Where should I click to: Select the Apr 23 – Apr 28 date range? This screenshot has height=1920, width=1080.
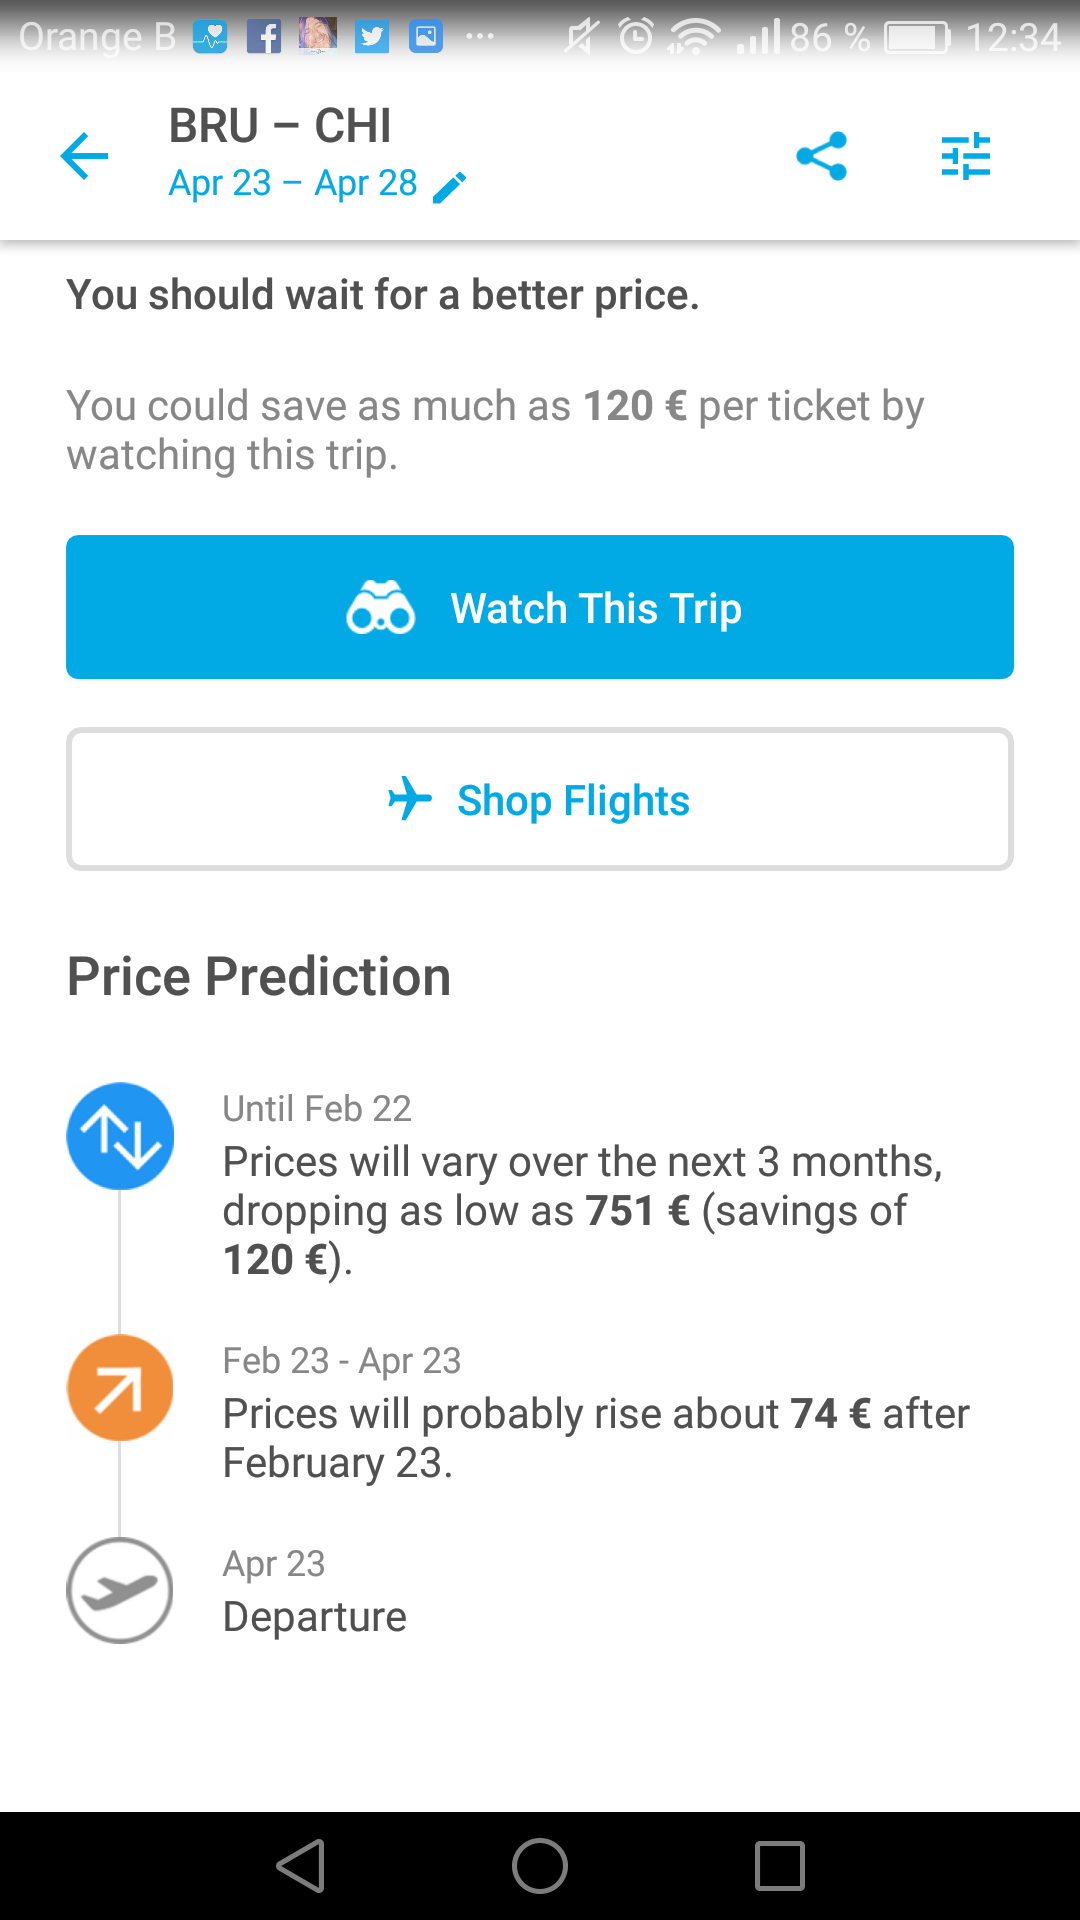292,184
